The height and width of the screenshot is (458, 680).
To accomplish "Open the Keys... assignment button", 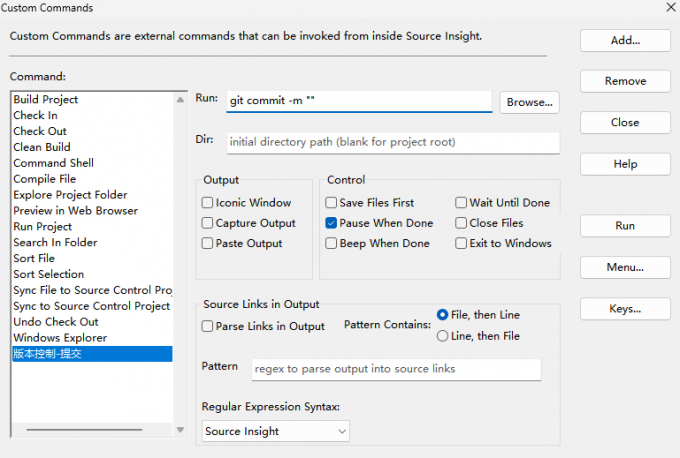I will click(625, 309).
